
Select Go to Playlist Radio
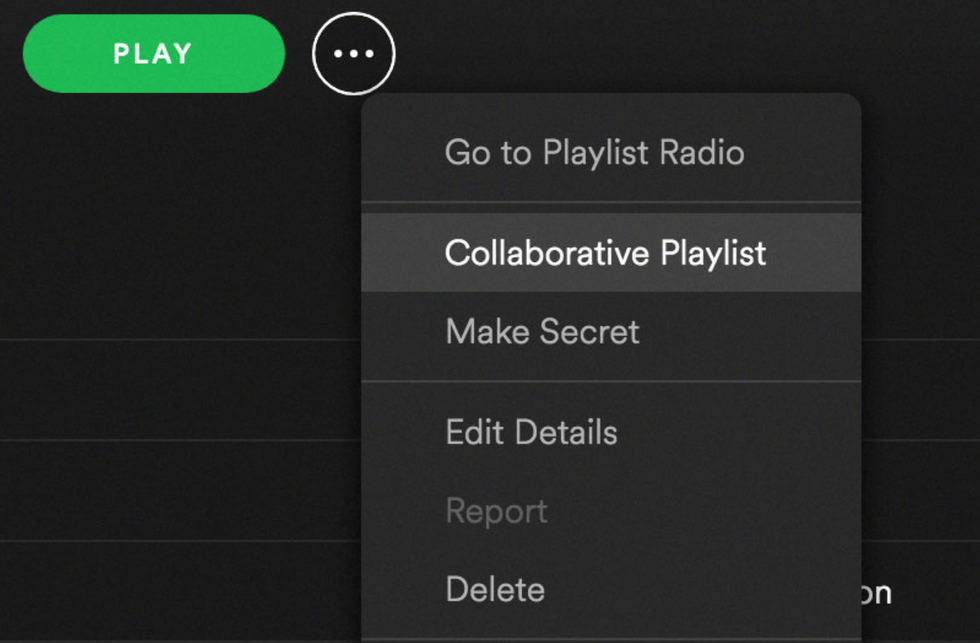(594, 153)
